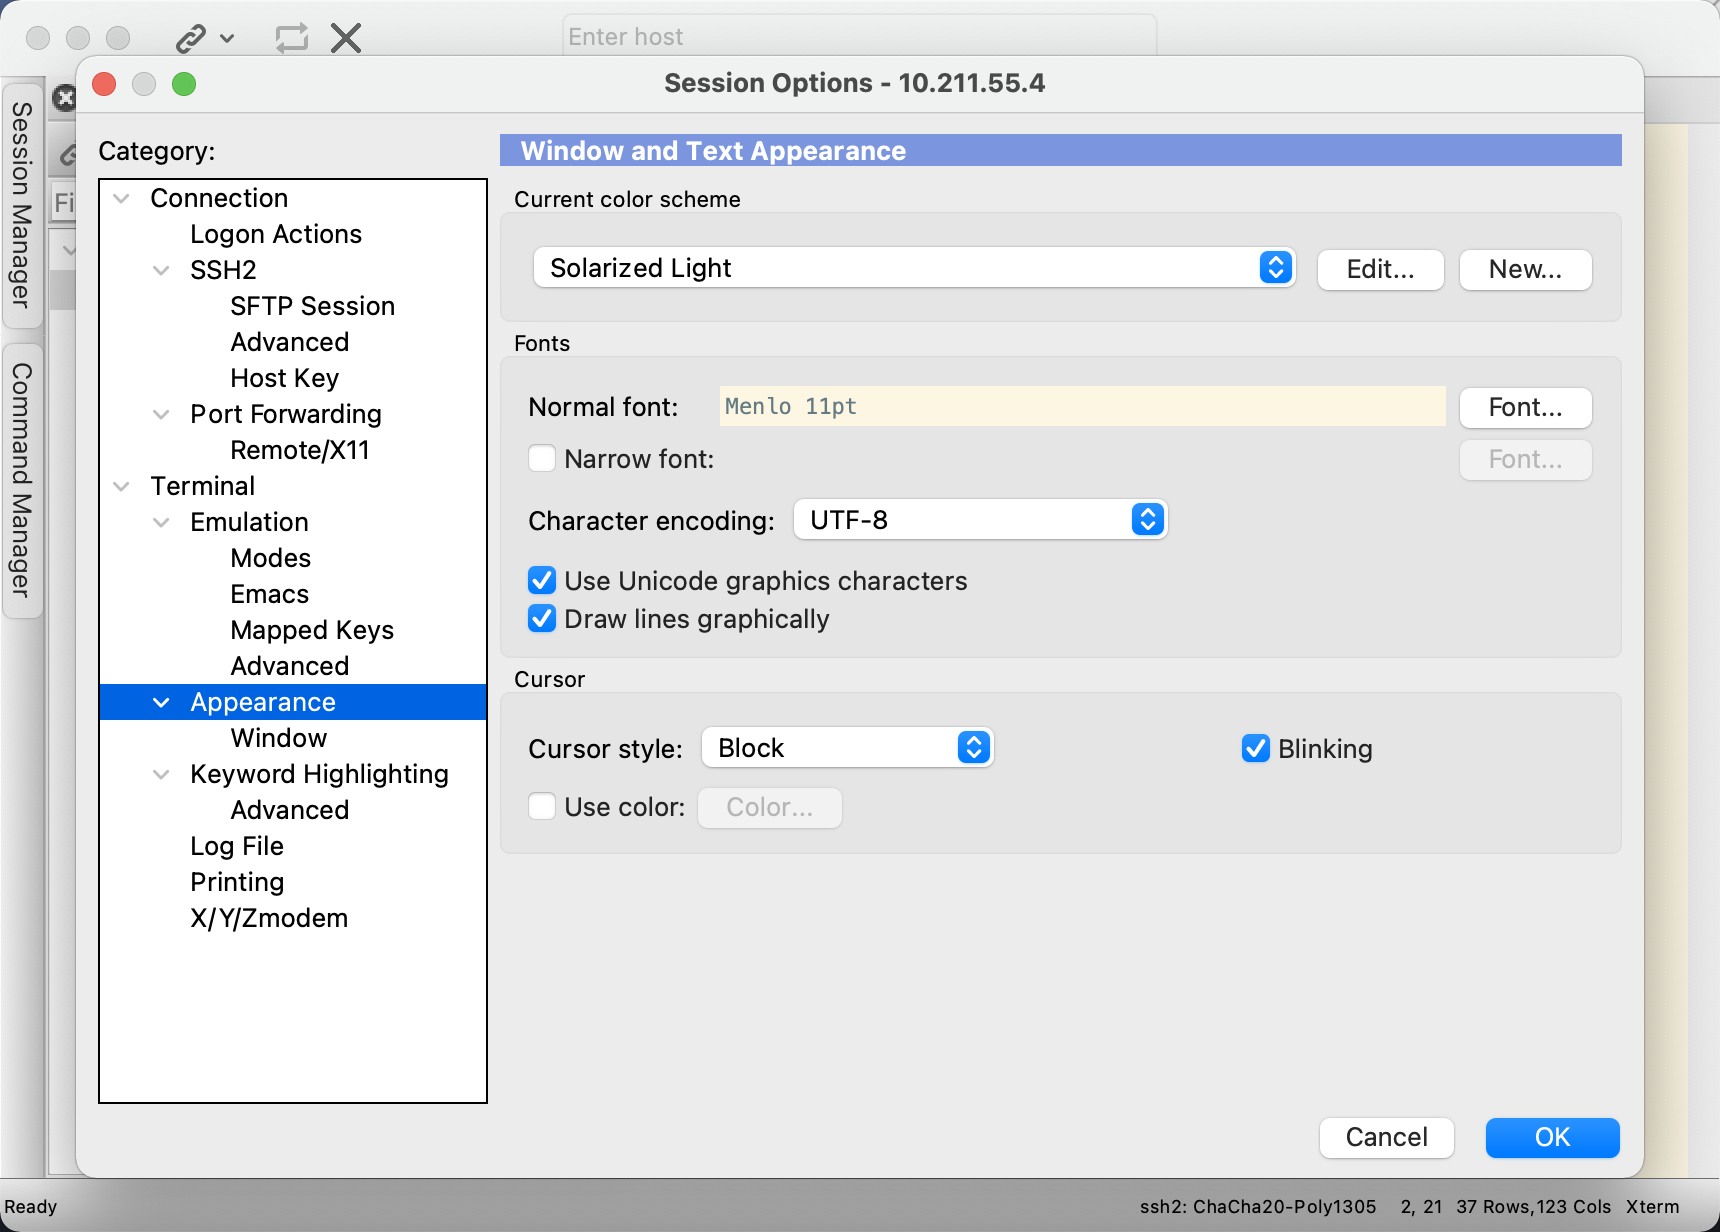Turn off cursor Blinking
Screen dimensions: 1720x1232
tap(1255, 748)
